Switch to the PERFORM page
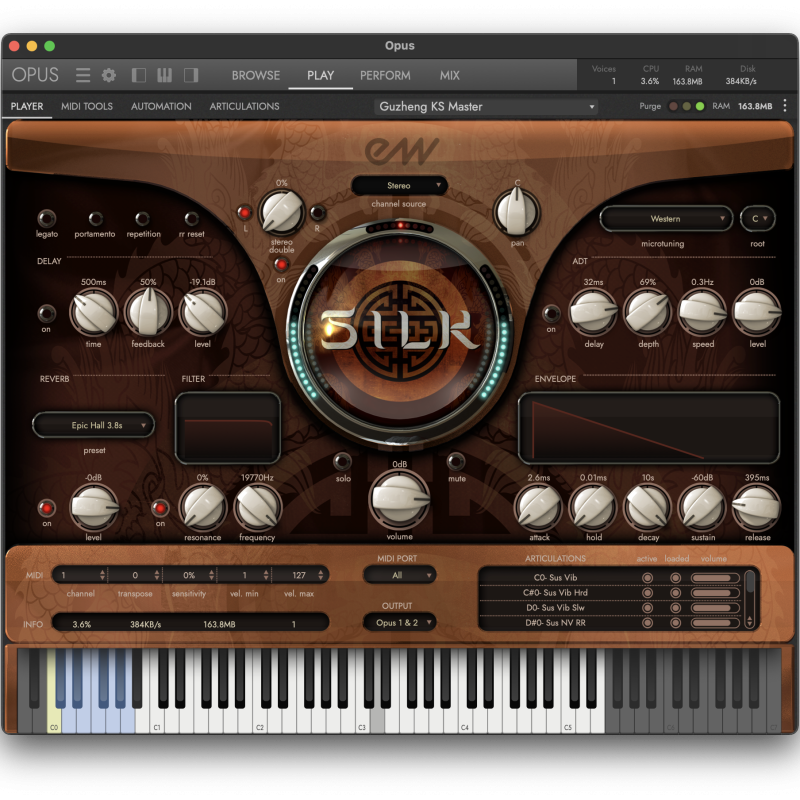 point(385,76)
